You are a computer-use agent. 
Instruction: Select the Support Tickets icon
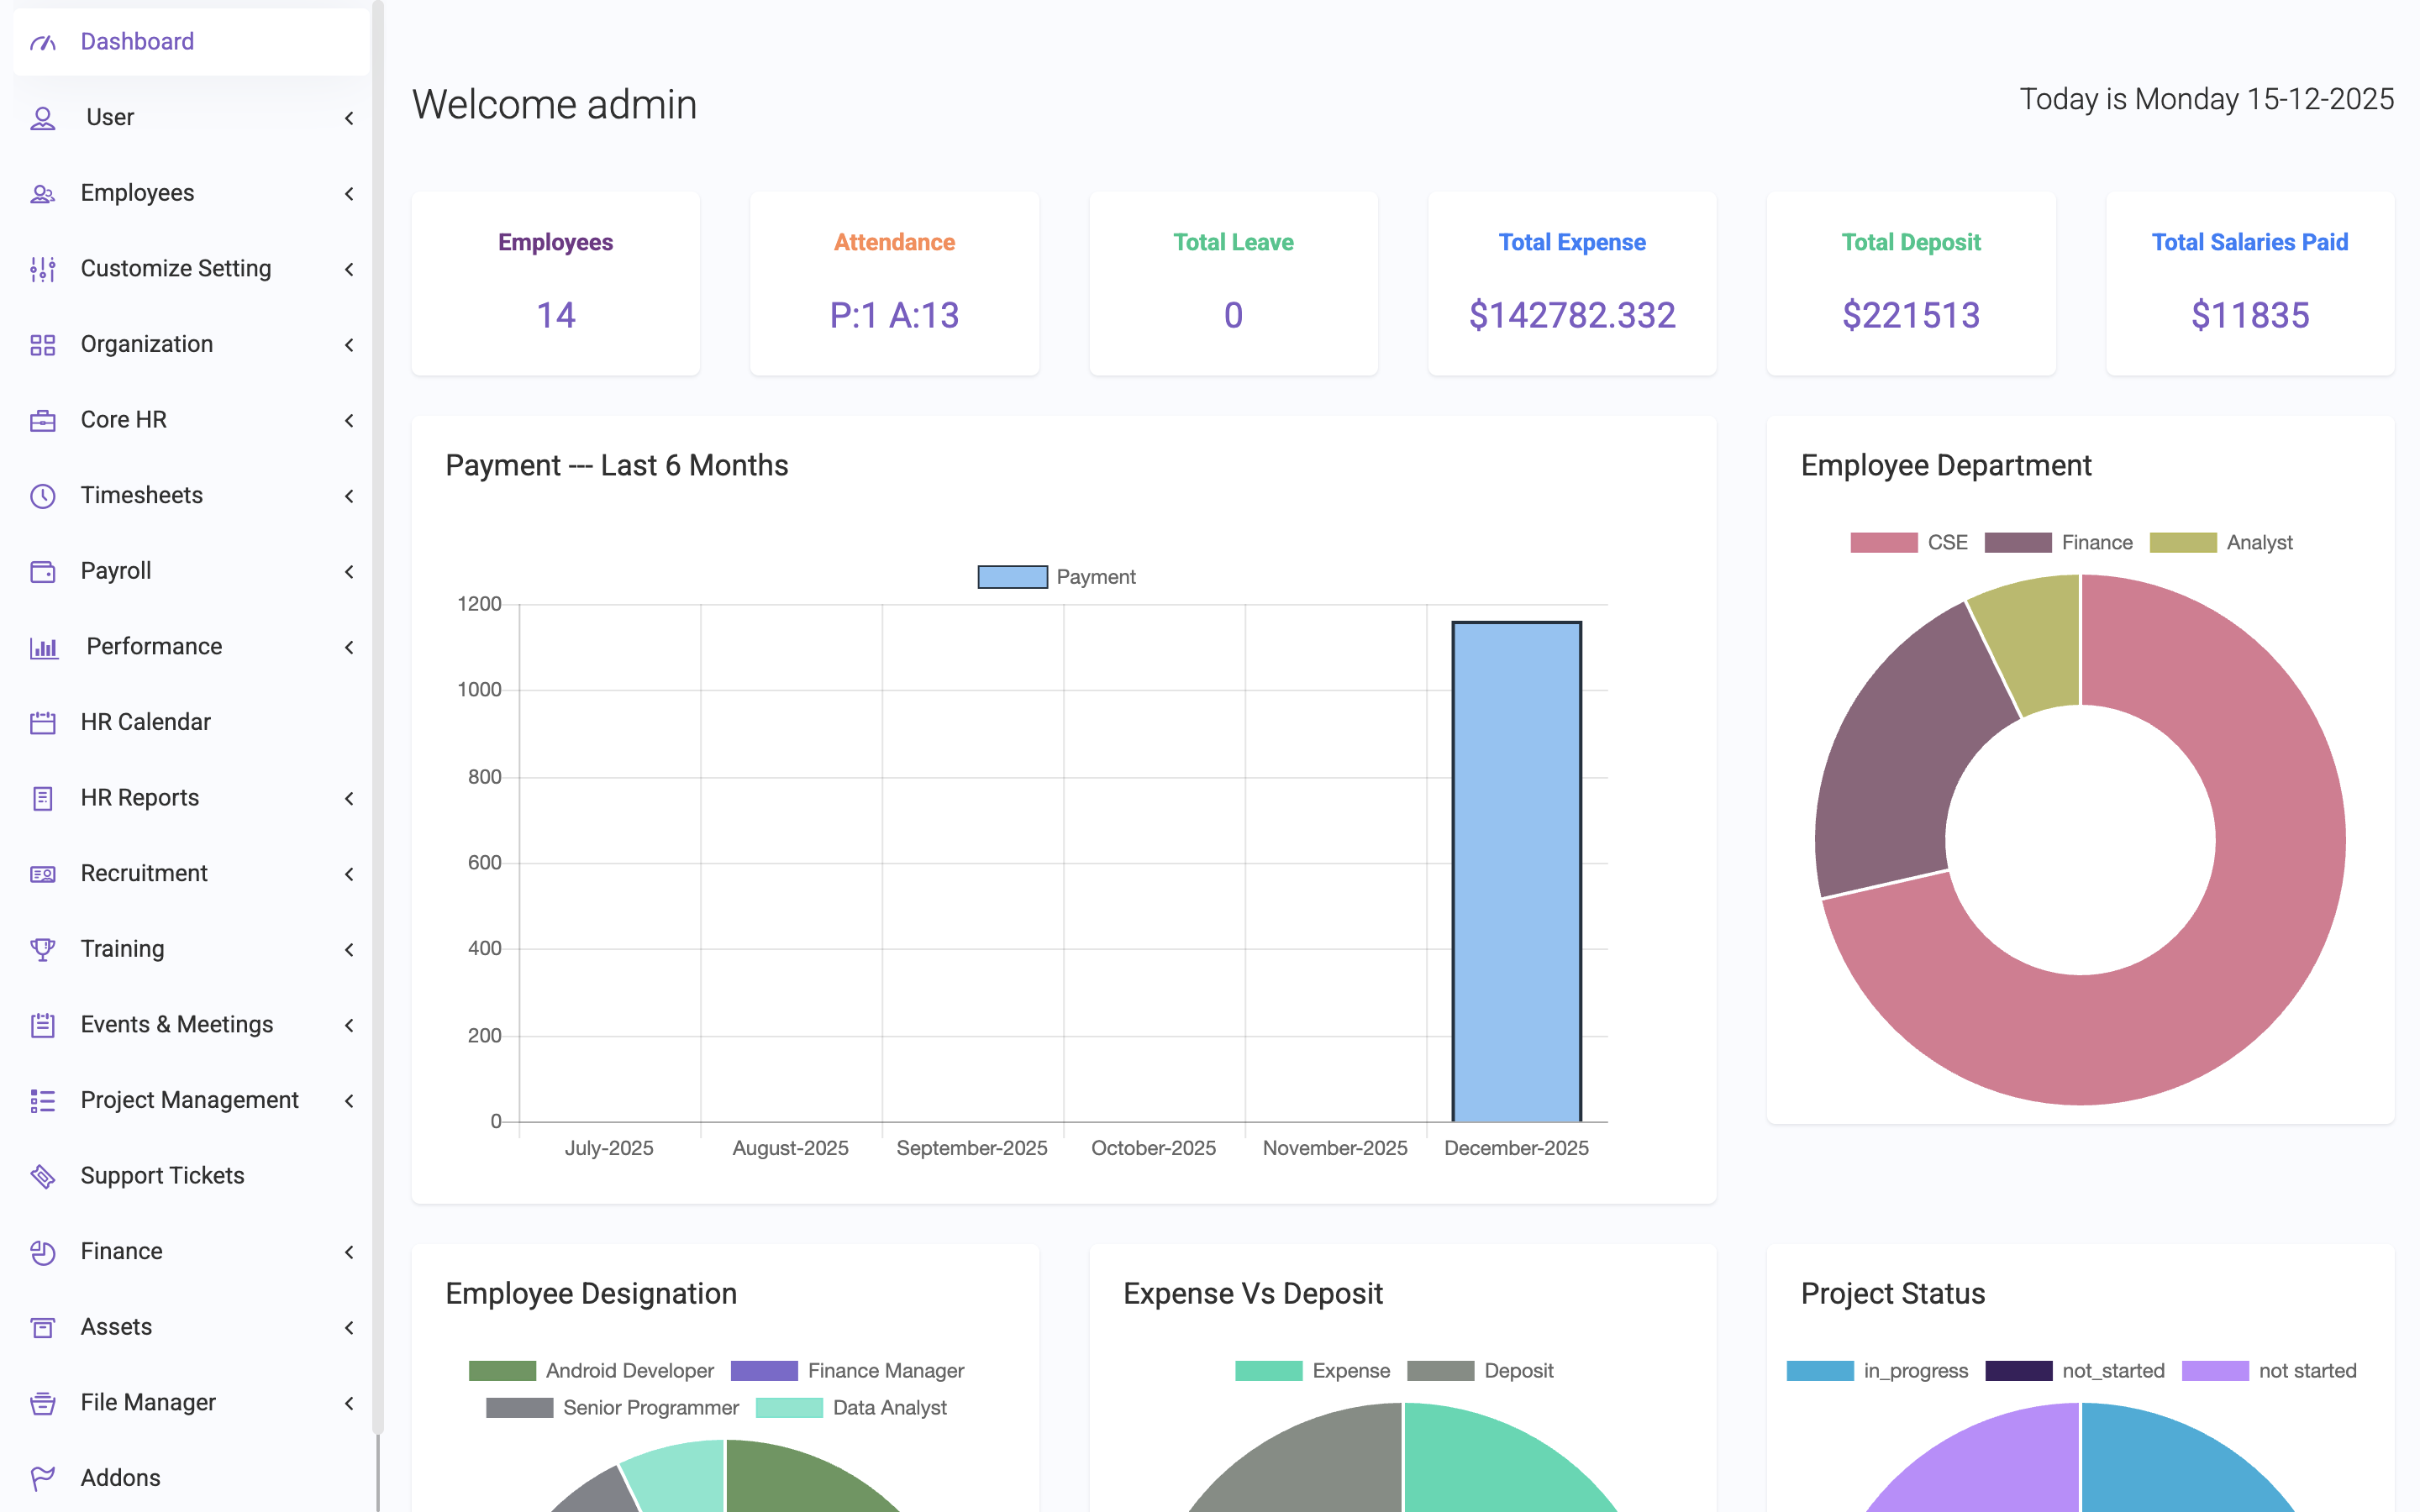[x=43, y=1175]
